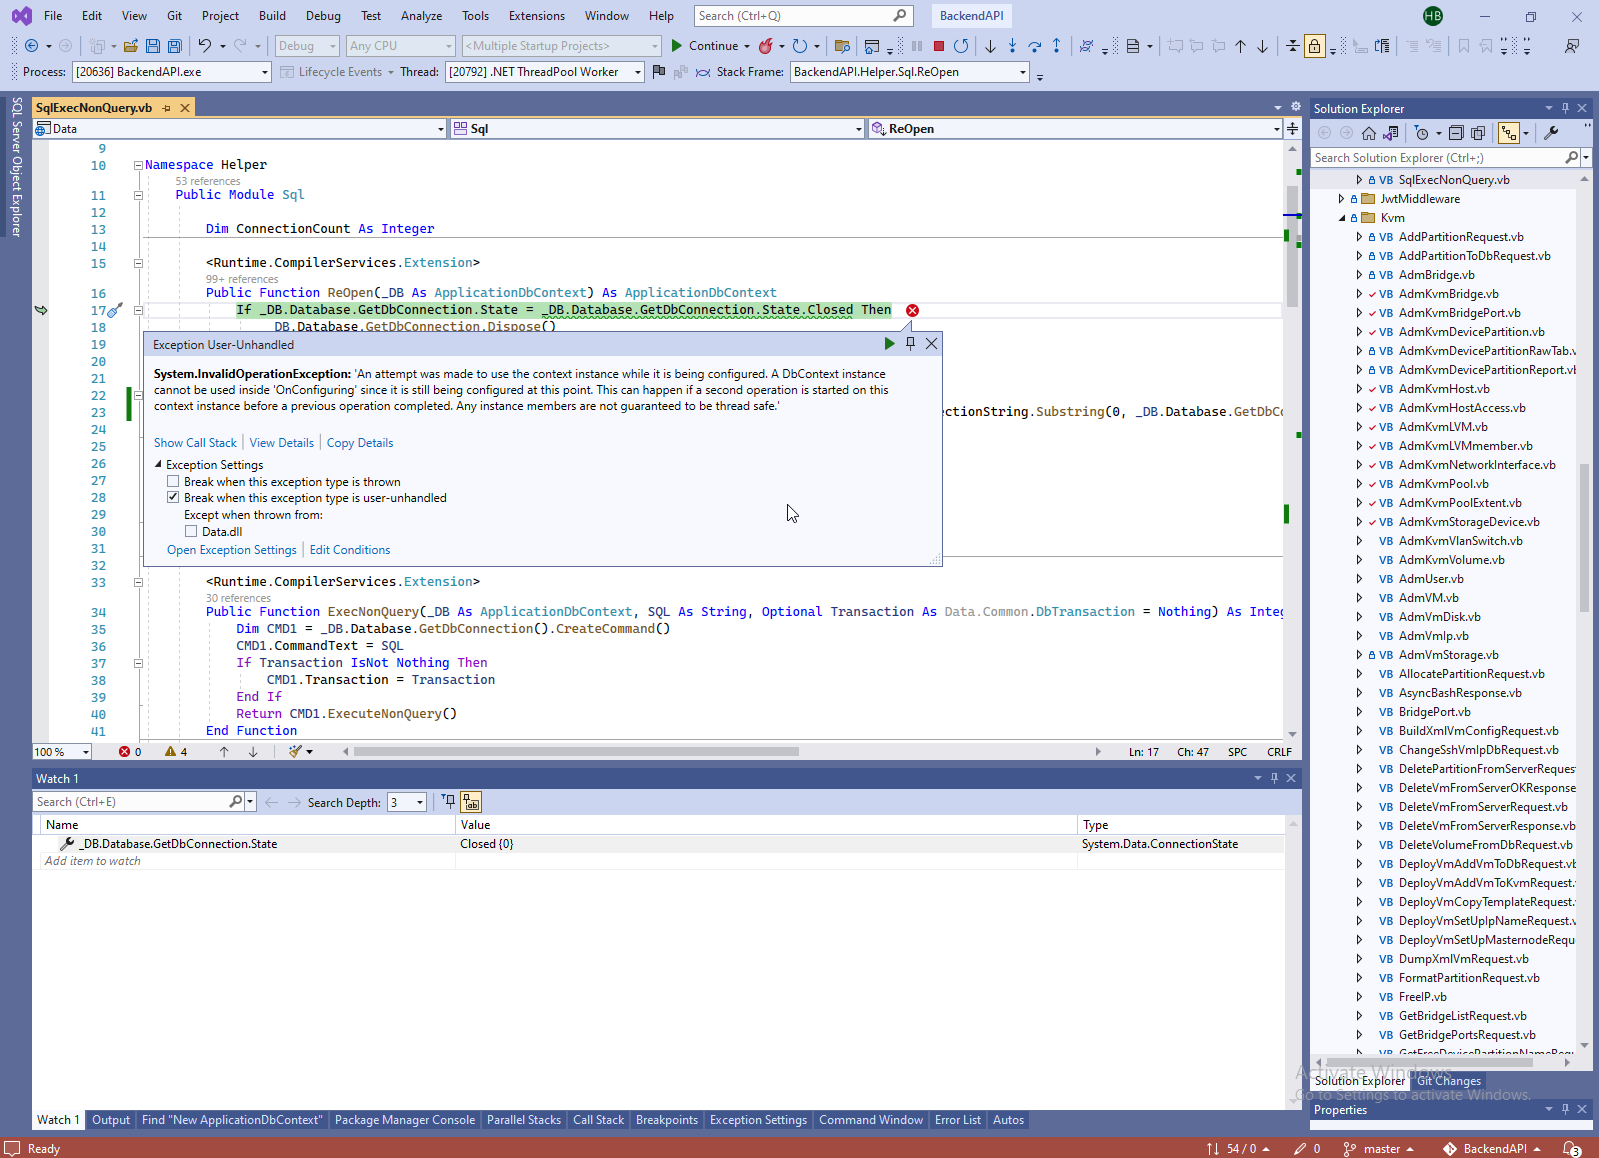Click the Step Over debugger icon
Screen dimensions: 1599x1158
point(1035,46)
